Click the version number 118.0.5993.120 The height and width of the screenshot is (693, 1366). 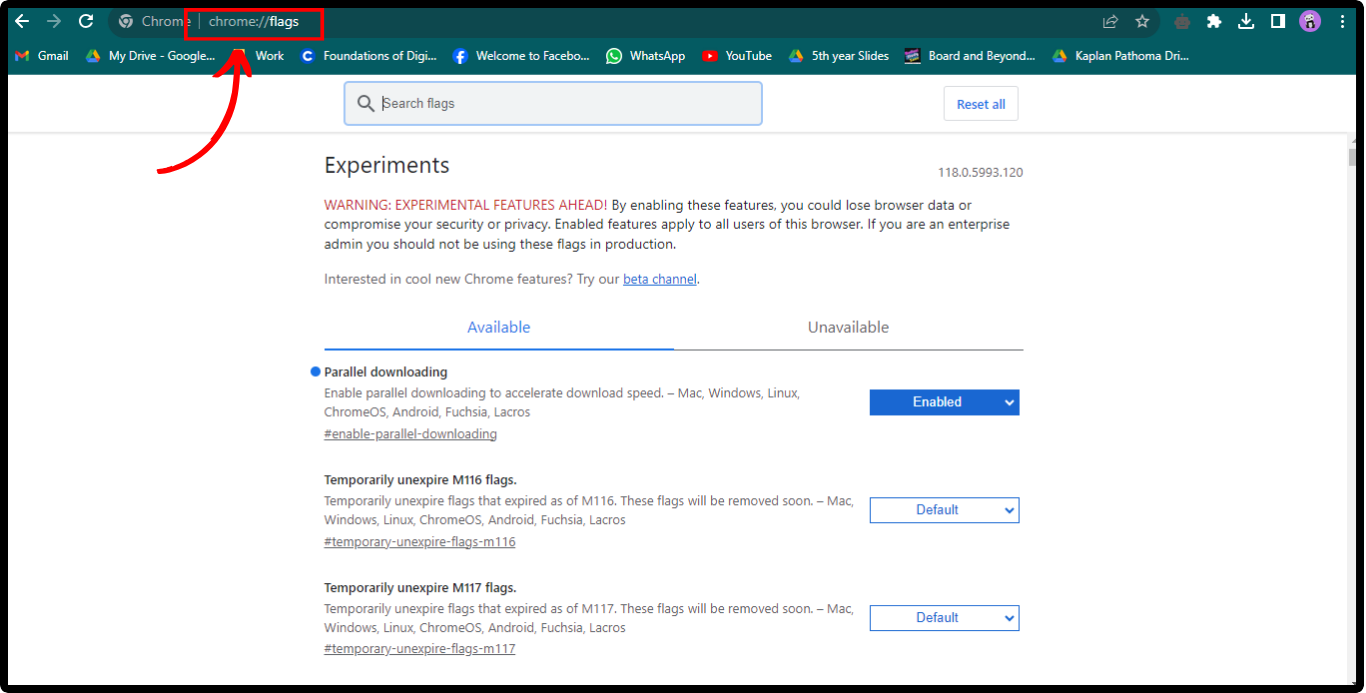click(980, 173)
